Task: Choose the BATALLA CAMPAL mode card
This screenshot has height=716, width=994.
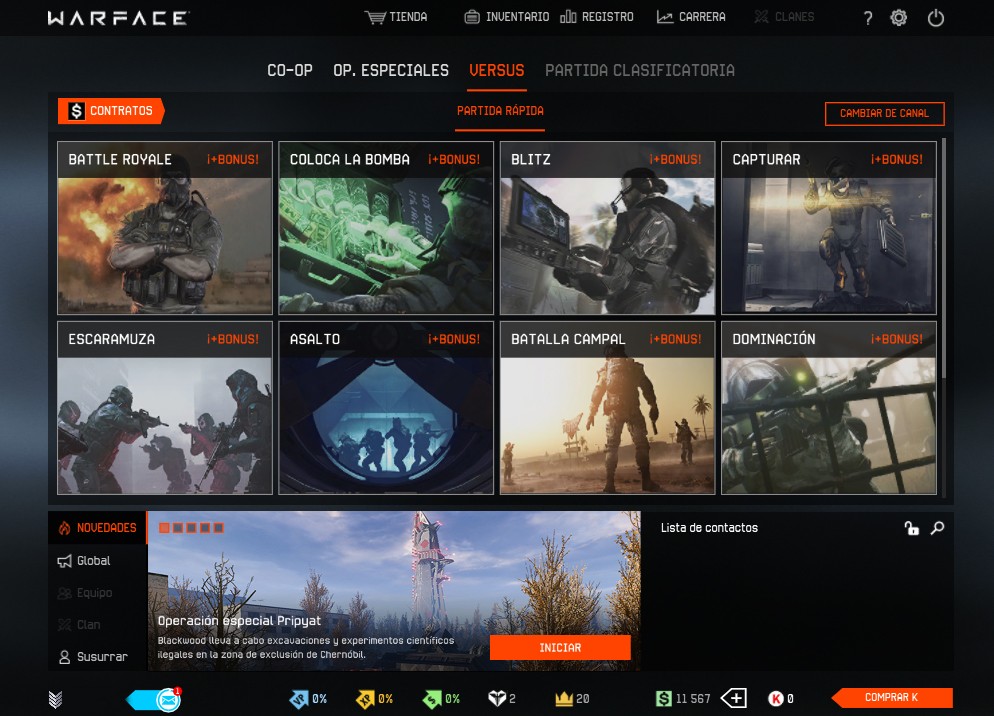Action: tap(607, 408)
